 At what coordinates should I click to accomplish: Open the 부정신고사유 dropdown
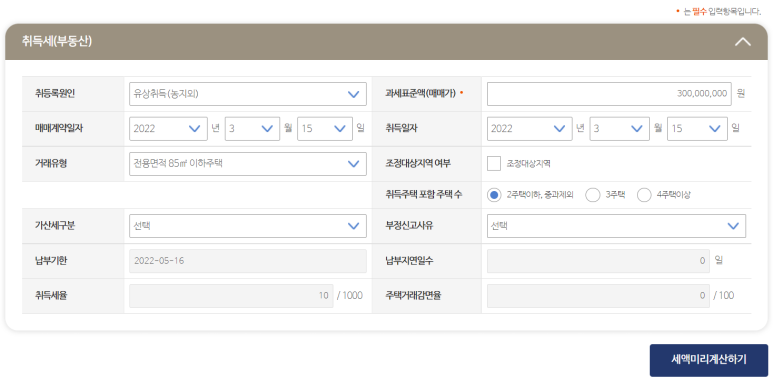click(x=616, y=226)
